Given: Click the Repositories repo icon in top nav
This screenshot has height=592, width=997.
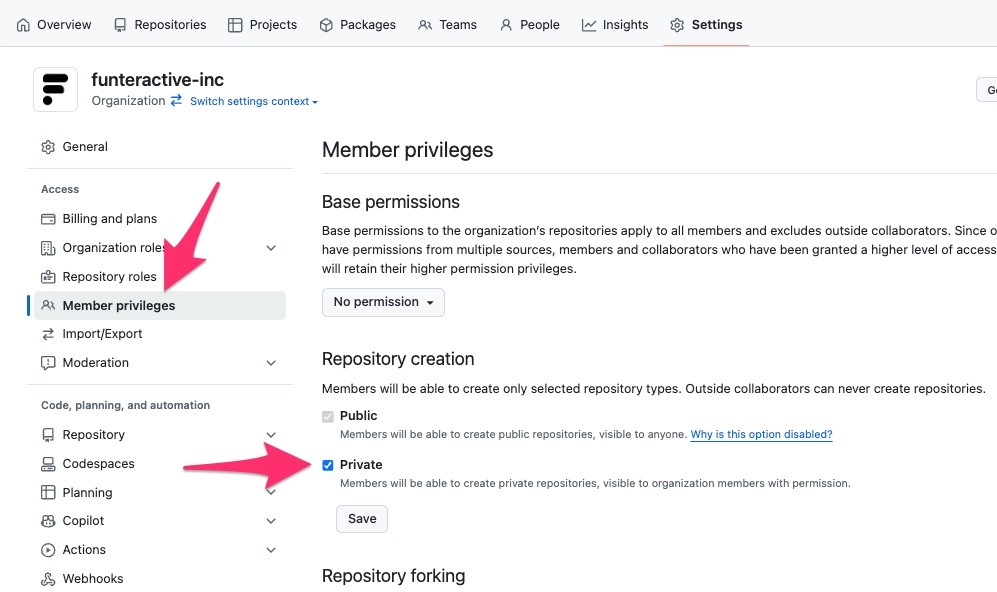Looking at the screenshot, I should click(x=120, y=25).
